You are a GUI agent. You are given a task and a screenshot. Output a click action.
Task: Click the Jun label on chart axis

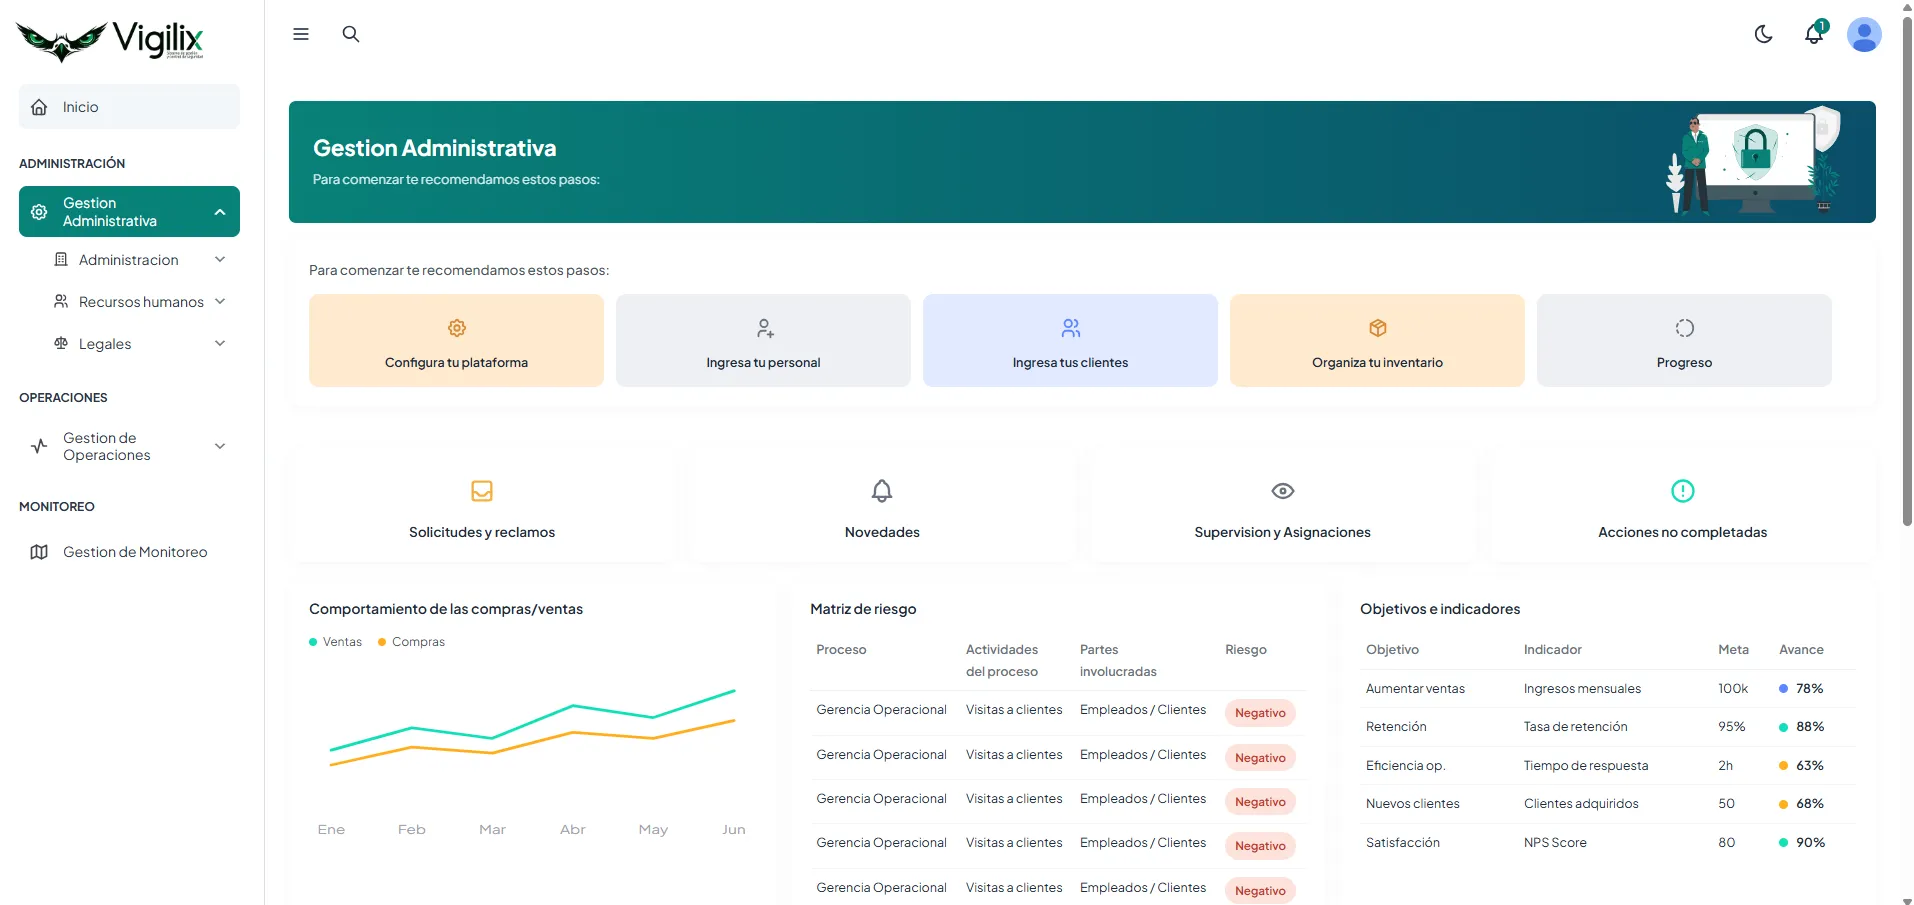tap(734, 830)
